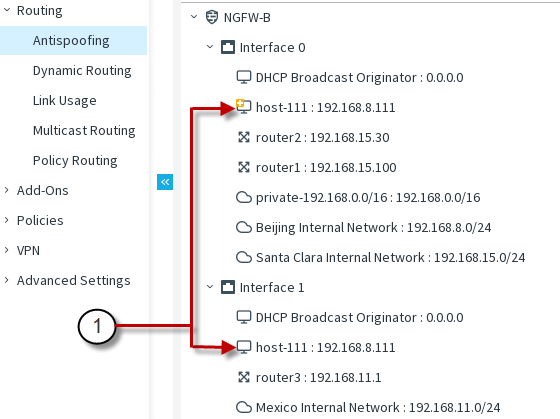Viewport: 560px width, 419px height.
Task: Select private-192.168.0.0/16 network entry
Action: [x=358, y=197]
